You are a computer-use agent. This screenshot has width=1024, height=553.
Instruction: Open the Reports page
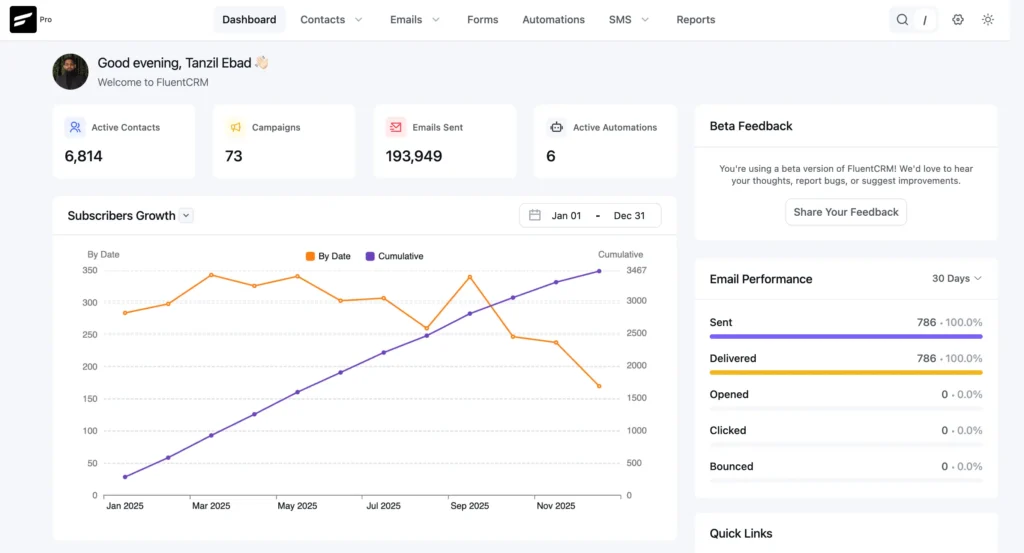pyautogui.click(x=696, y=20)
